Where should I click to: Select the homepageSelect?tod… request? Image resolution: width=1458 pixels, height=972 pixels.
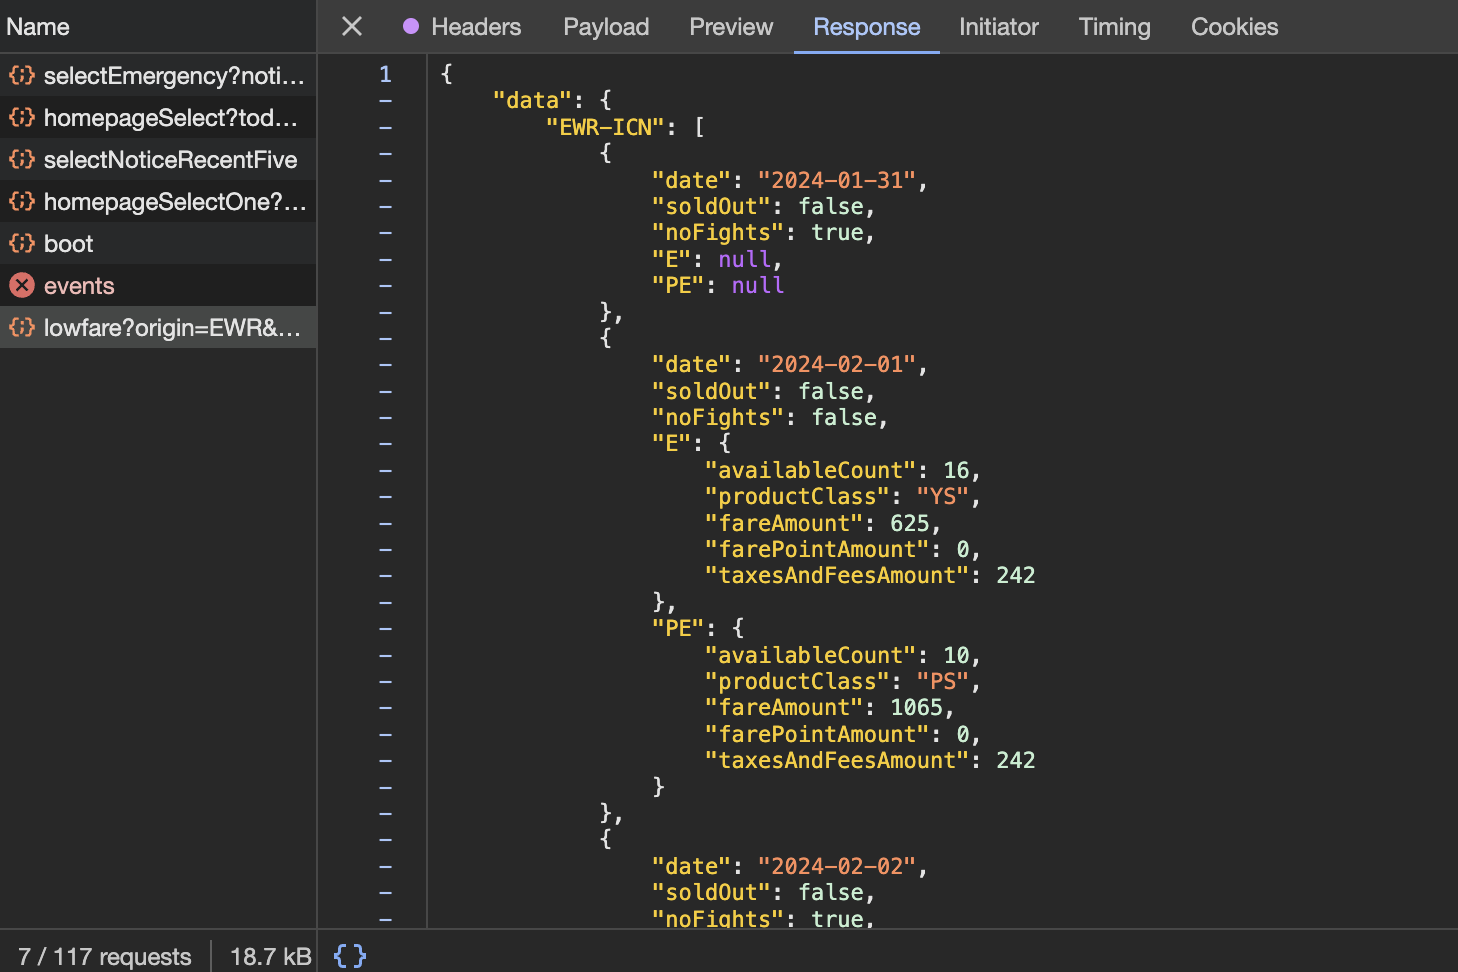pyautogui.click(x=158, y=118)
